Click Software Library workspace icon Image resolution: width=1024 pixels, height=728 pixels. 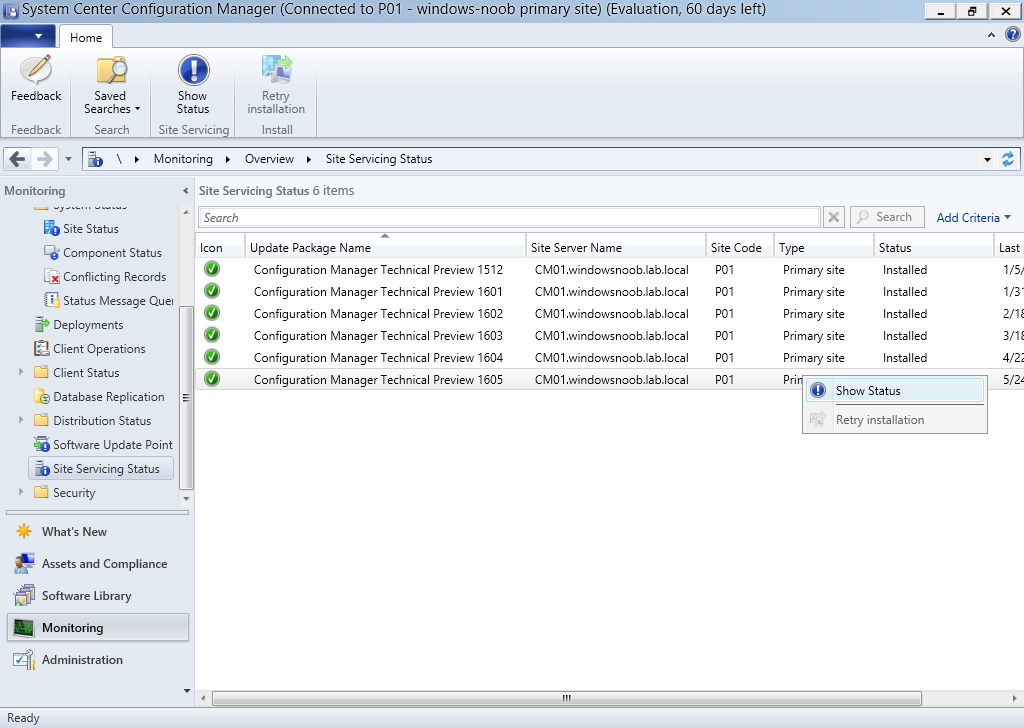[x=24, y=595]
